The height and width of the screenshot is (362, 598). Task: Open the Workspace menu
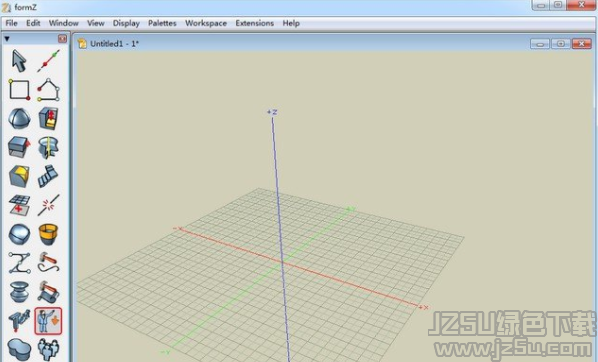(206, 23)
